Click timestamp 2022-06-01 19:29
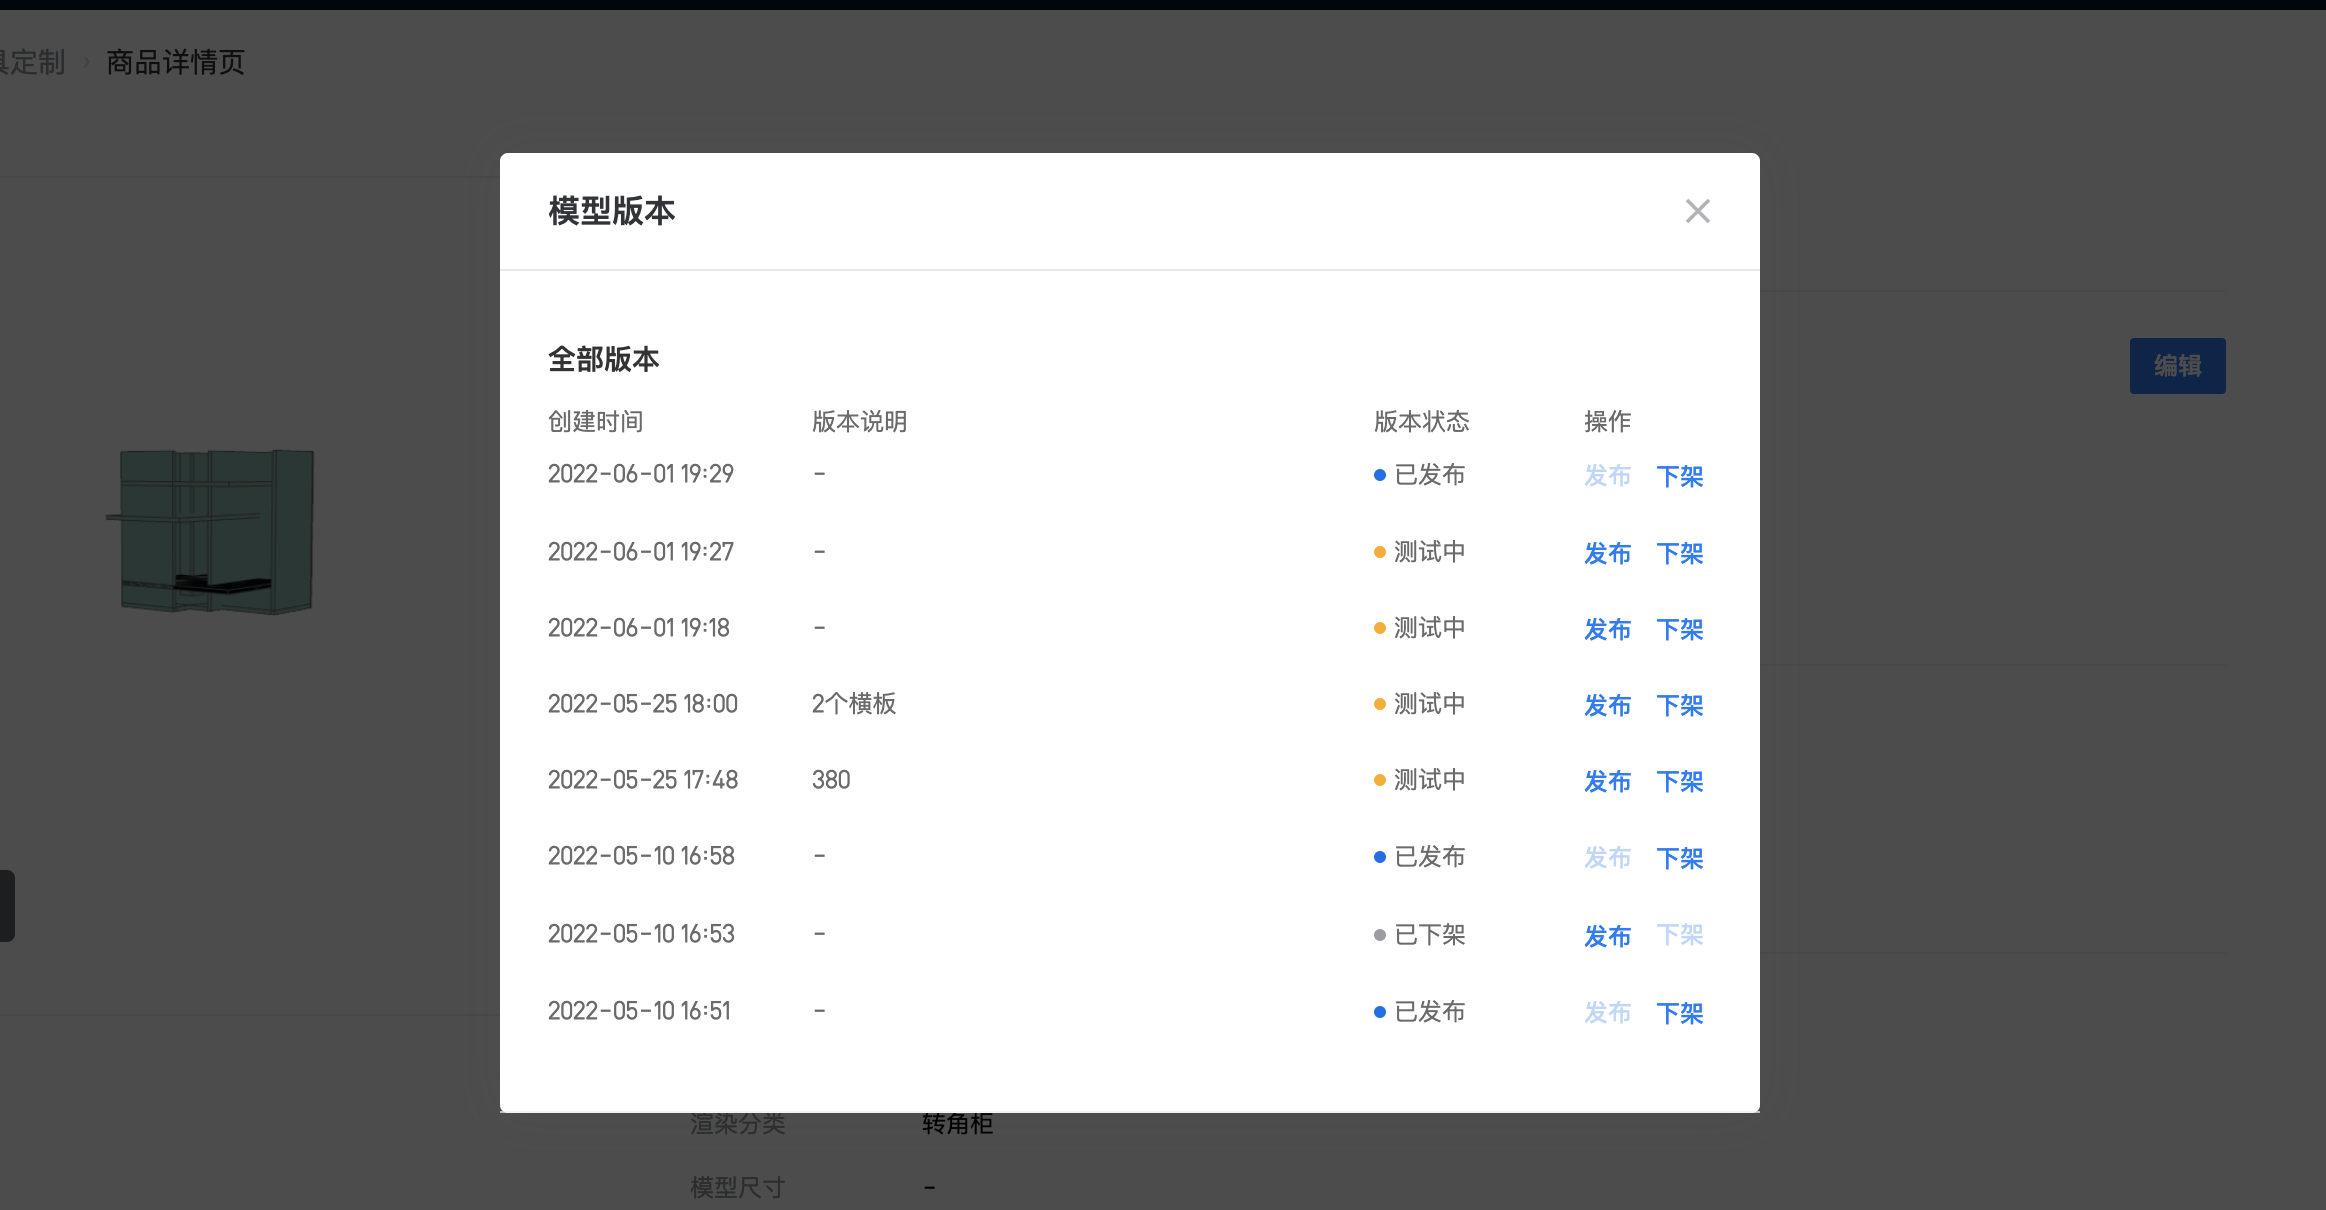This screenshot has height=1210, width=2326. [x=641, y=474]
